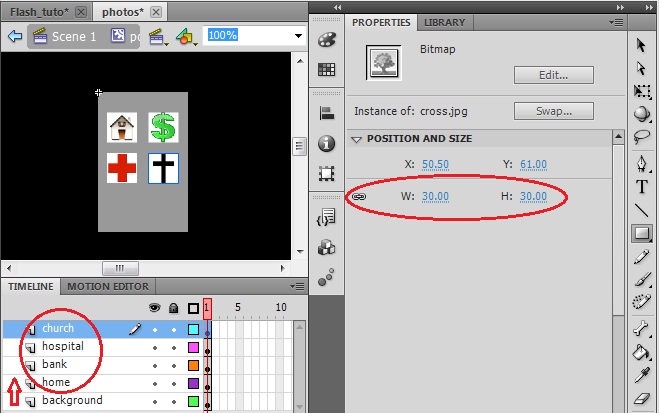Select the Text tool
The height and width of the screenshot is (413, 659).
[642, 187]
